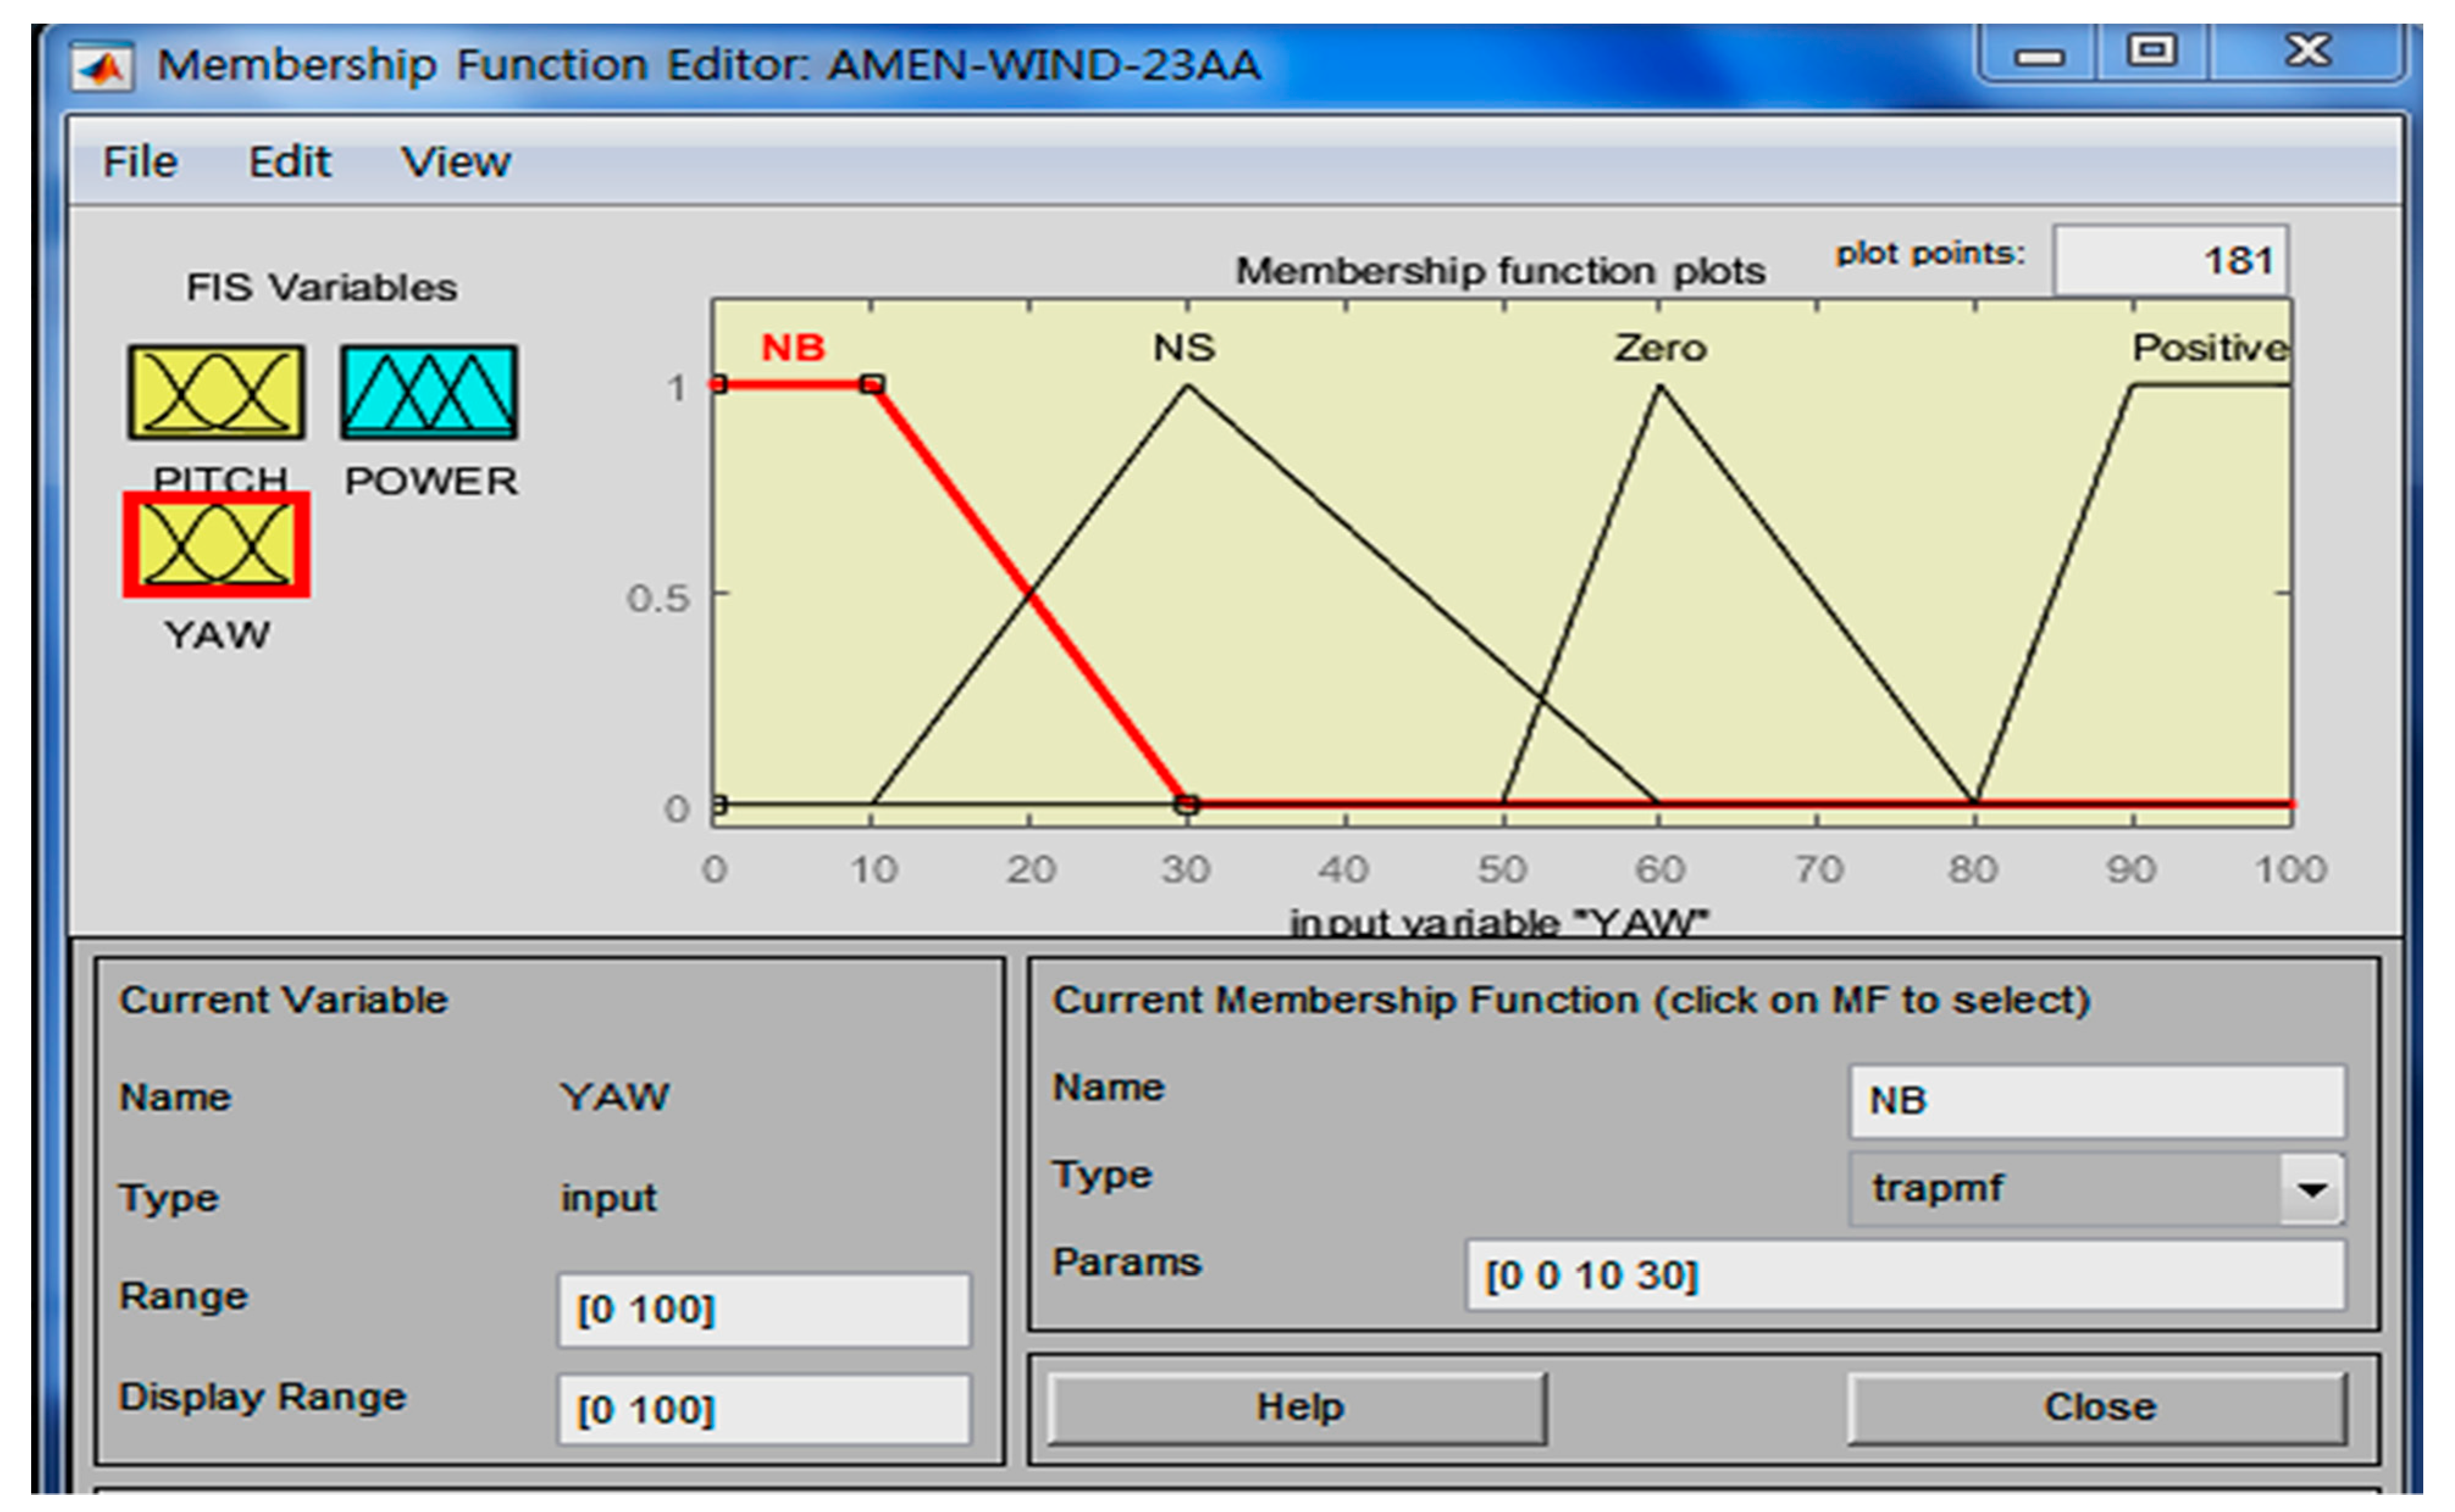This screenshot has height=1512, width=2455.
Task: Click the Help button
Action: click(x=1297, y=1408)
